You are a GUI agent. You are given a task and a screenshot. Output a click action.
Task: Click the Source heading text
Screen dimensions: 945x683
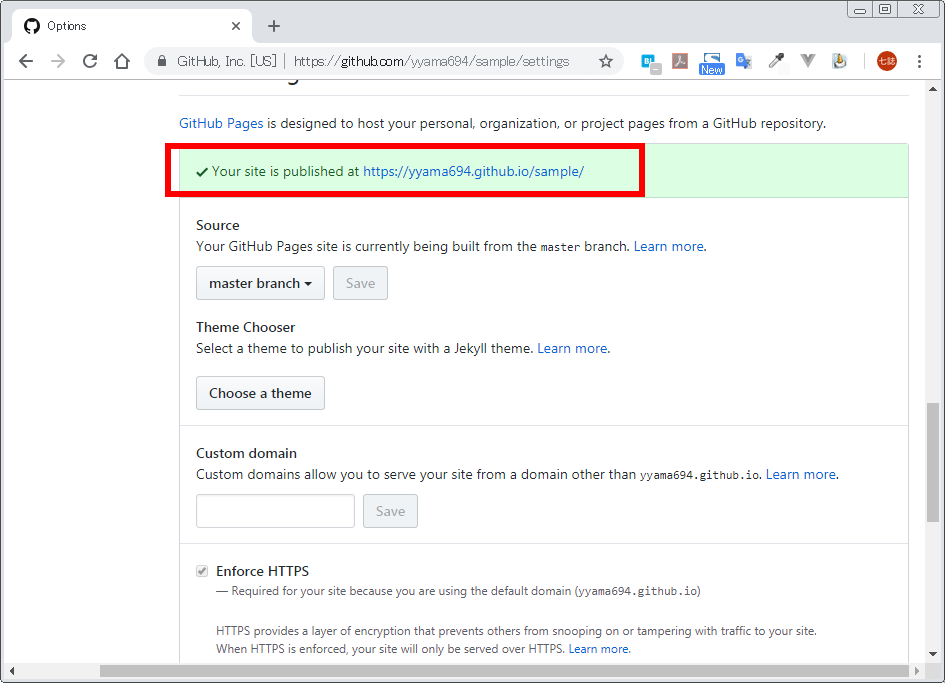218,225
